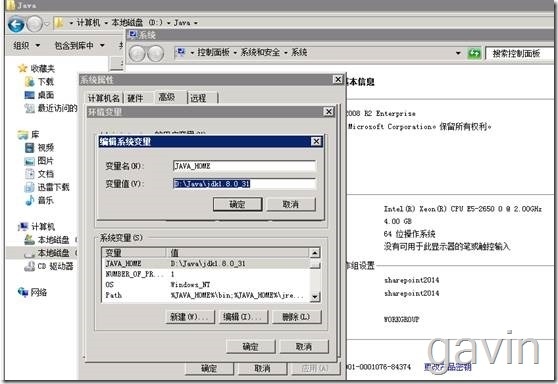Viewport: 558px width, 384px height.
Task: Click the folder icon in Explorer address bar
Action: pos(59,23)
